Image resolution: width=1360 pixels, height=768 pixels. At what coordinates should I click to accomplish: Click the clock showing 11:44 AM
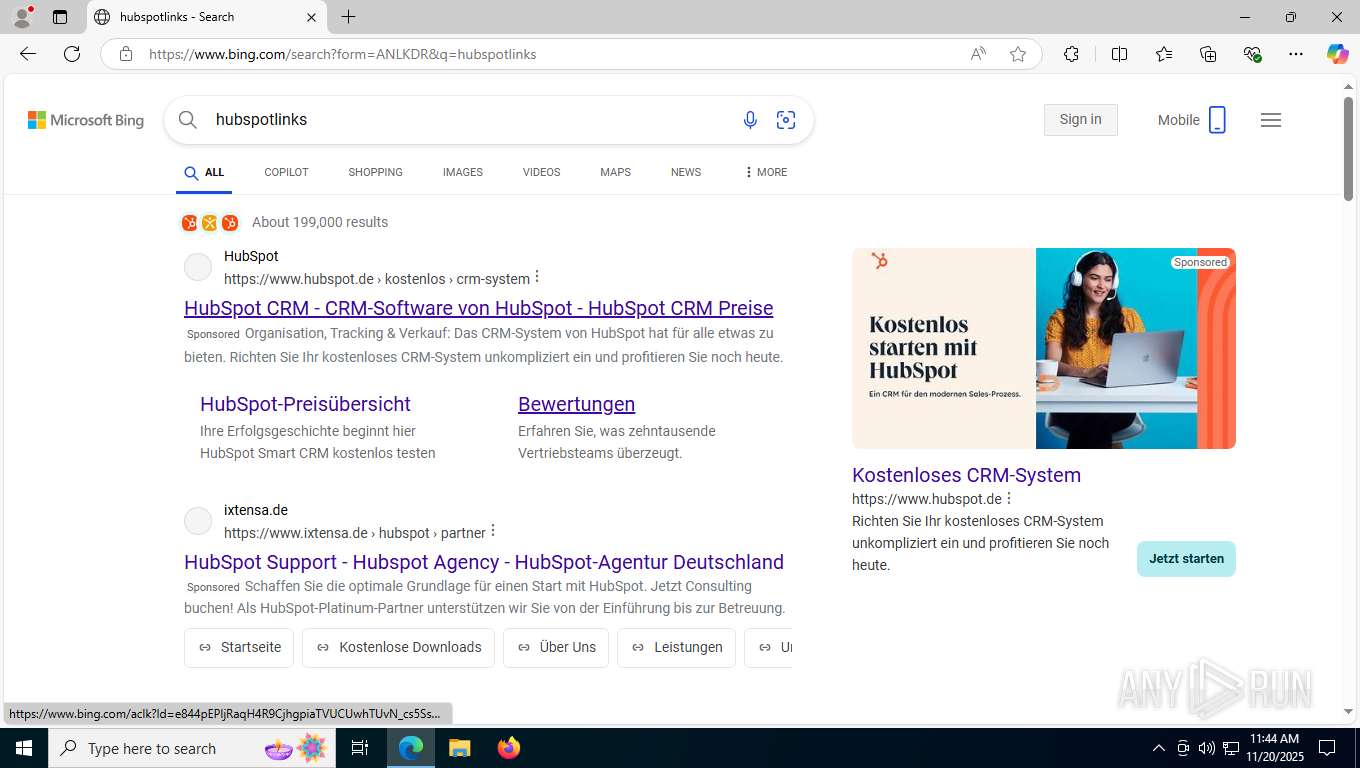(1274, 739)
